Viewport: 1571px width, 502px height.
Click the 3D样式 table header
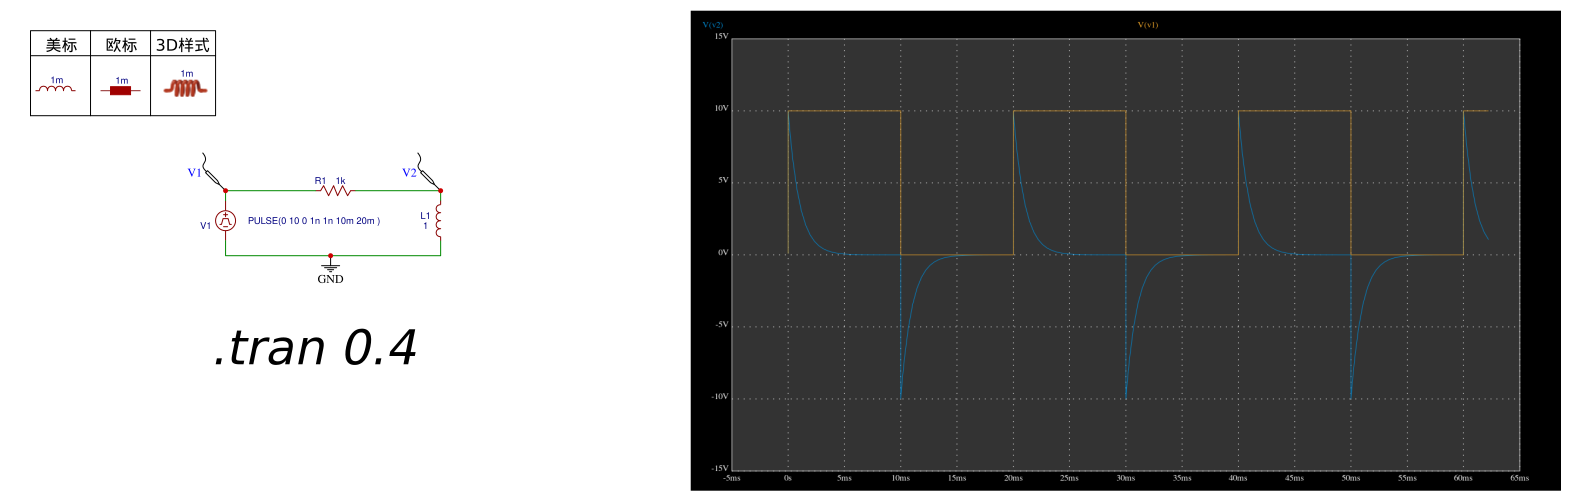pyautogui.click(x=183, y=45)
